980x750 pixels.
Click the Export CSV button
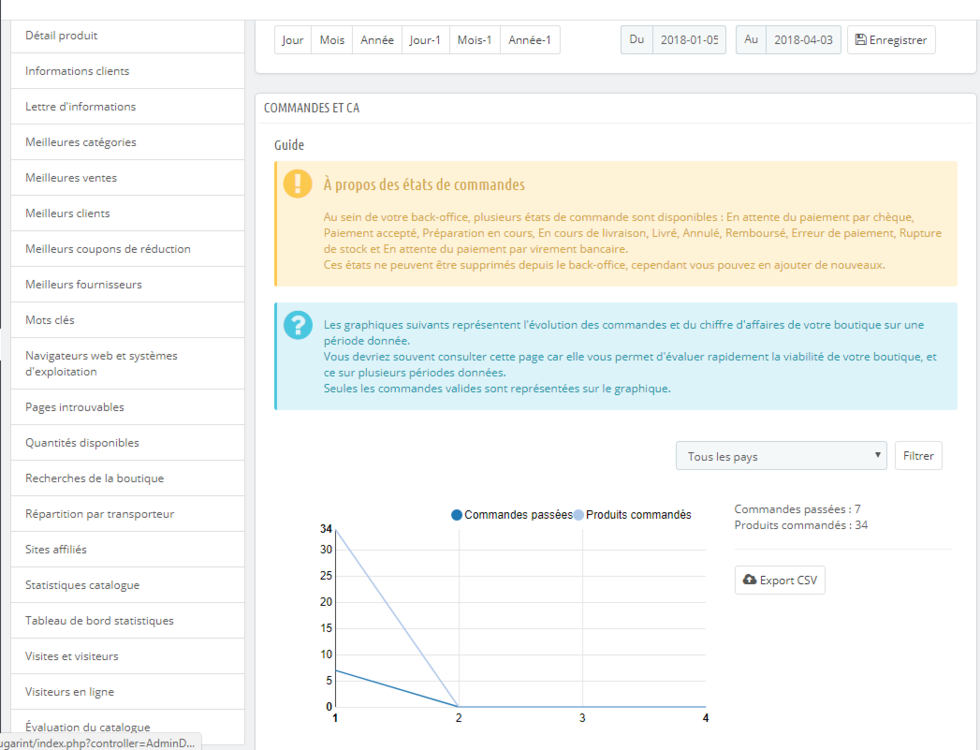coord(780,580)
